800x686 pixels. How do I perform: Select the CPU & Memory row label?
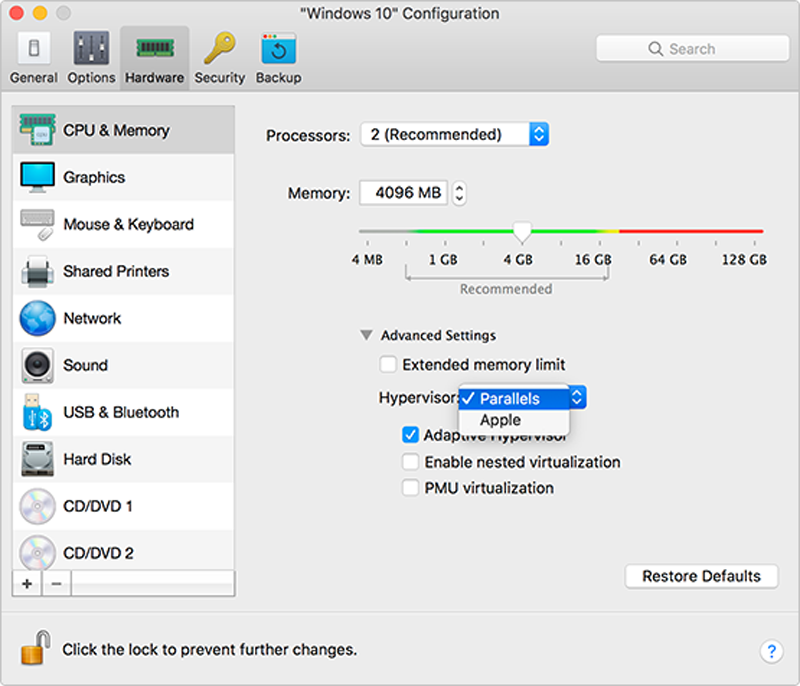[x=116, y=130]
